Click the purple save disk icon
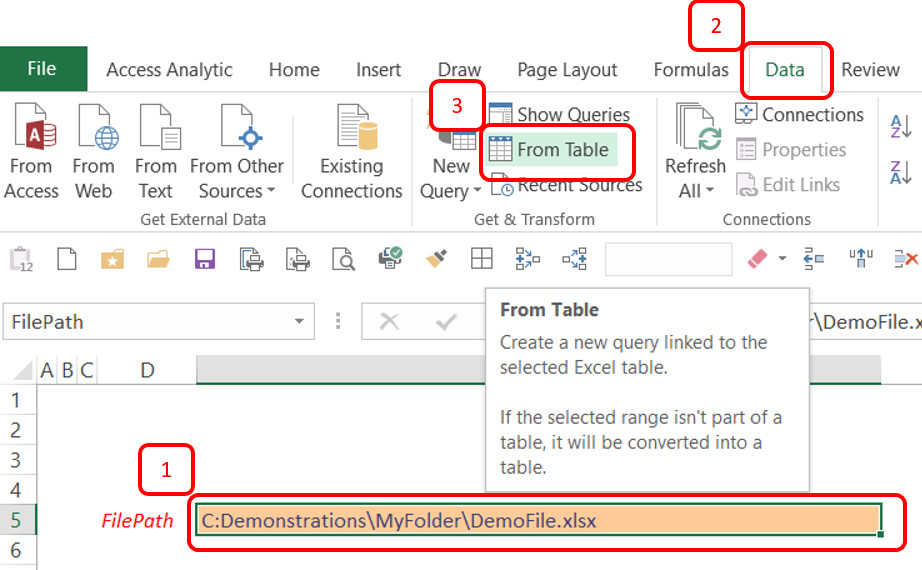This screenshot has height=570, width=922. point(205,259)
